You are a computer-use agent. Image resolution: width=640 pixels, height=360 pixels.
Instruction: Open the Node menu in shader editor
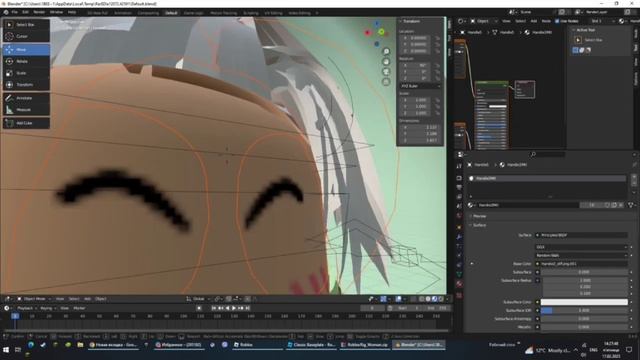546,21
